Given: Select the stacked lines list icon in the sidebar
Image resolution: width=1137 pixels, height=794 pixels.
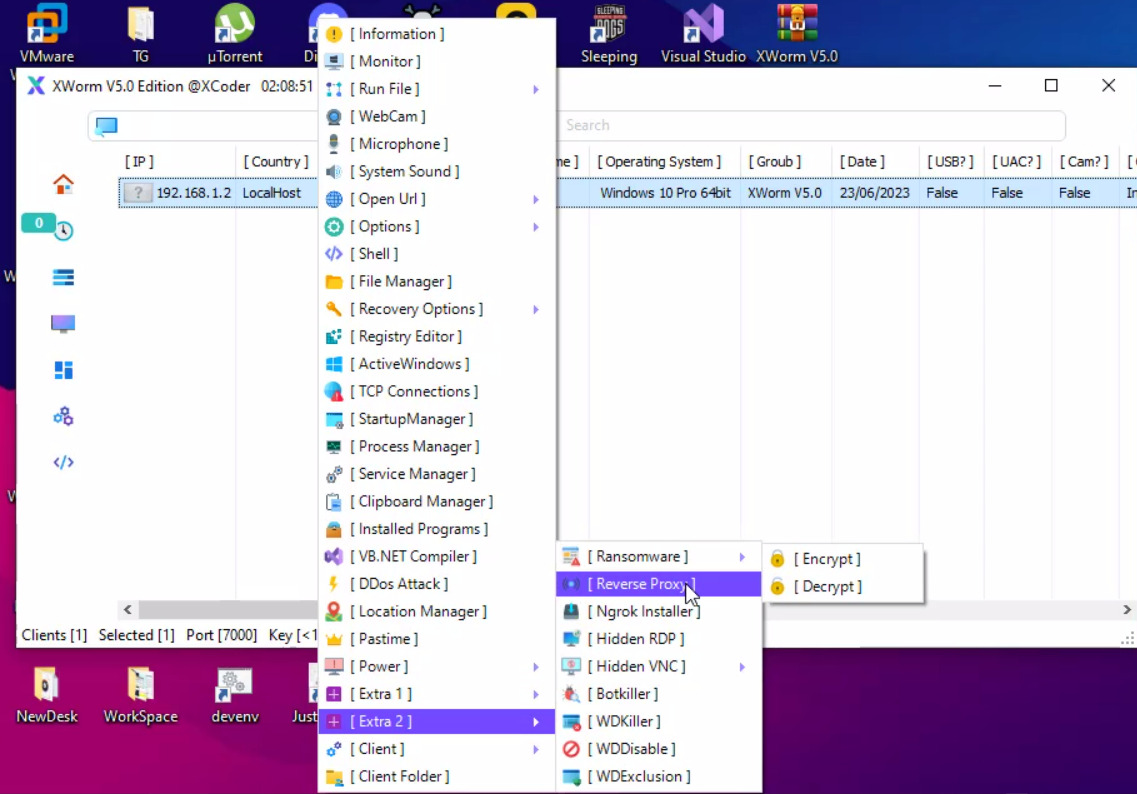Looking at the screenshot, I should click(x=63, y=277).
